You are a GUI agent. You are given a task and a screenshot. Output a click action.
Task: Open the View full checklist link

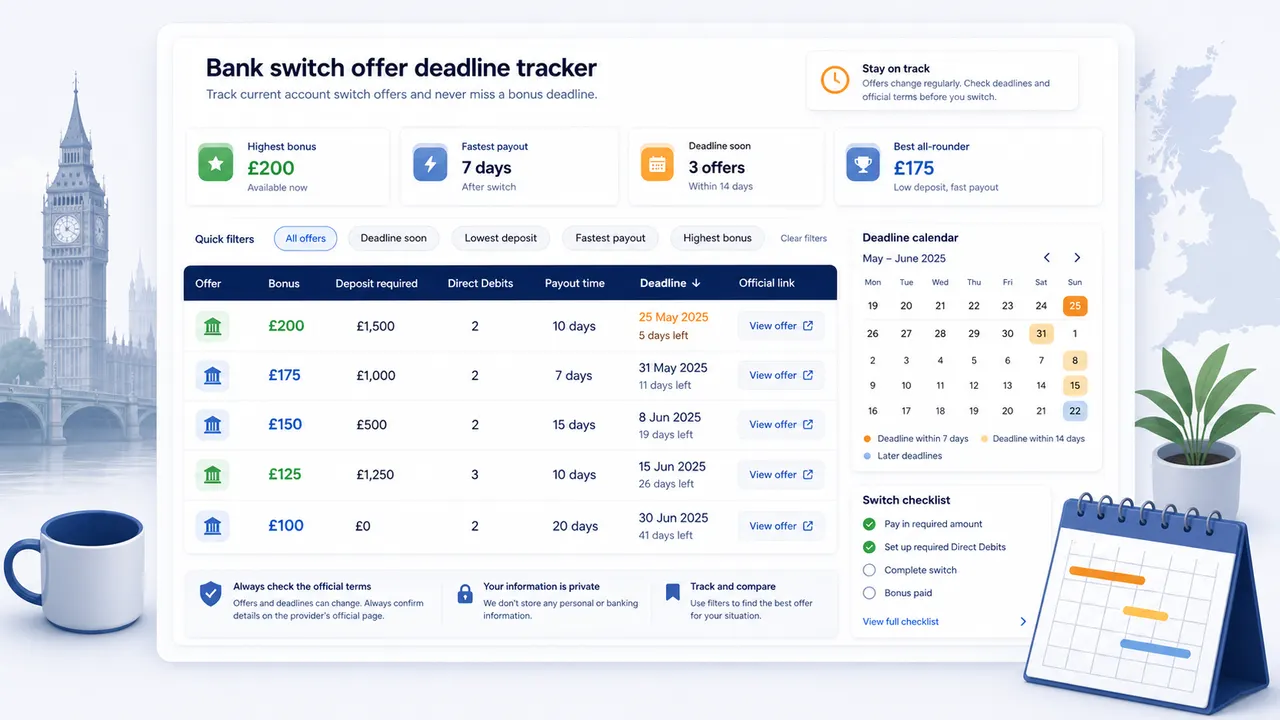click(x=901, y=622)
